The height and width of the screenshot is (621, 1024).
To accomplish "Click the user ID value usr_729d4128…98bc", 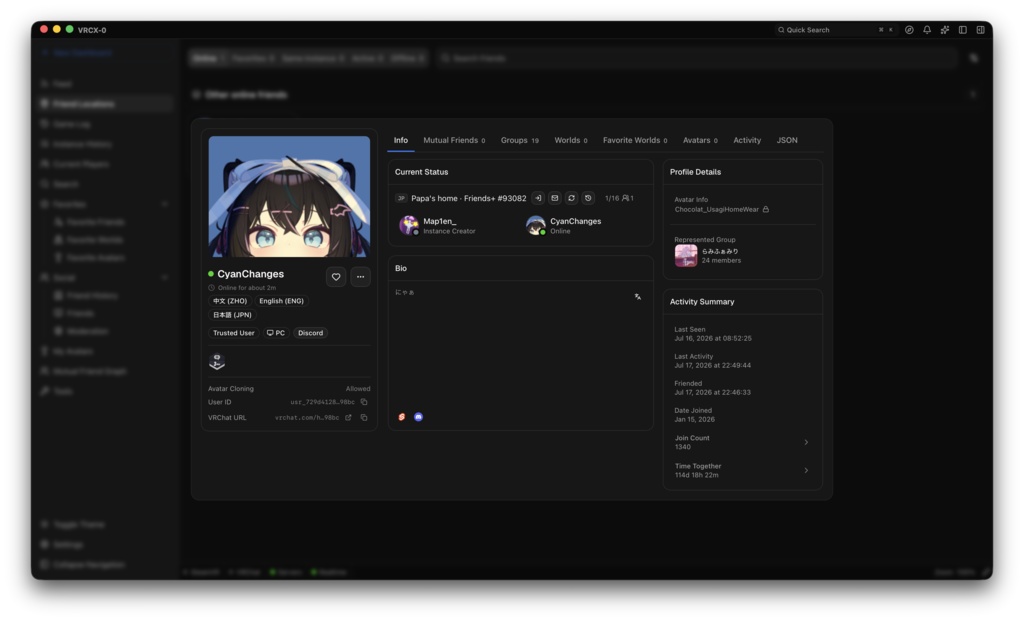I will [x=323, y=402].
